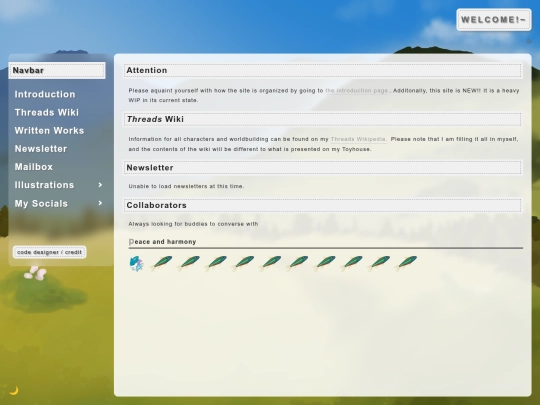
Task: Open the Introduction page from navbar
Action: coord(45,94)
